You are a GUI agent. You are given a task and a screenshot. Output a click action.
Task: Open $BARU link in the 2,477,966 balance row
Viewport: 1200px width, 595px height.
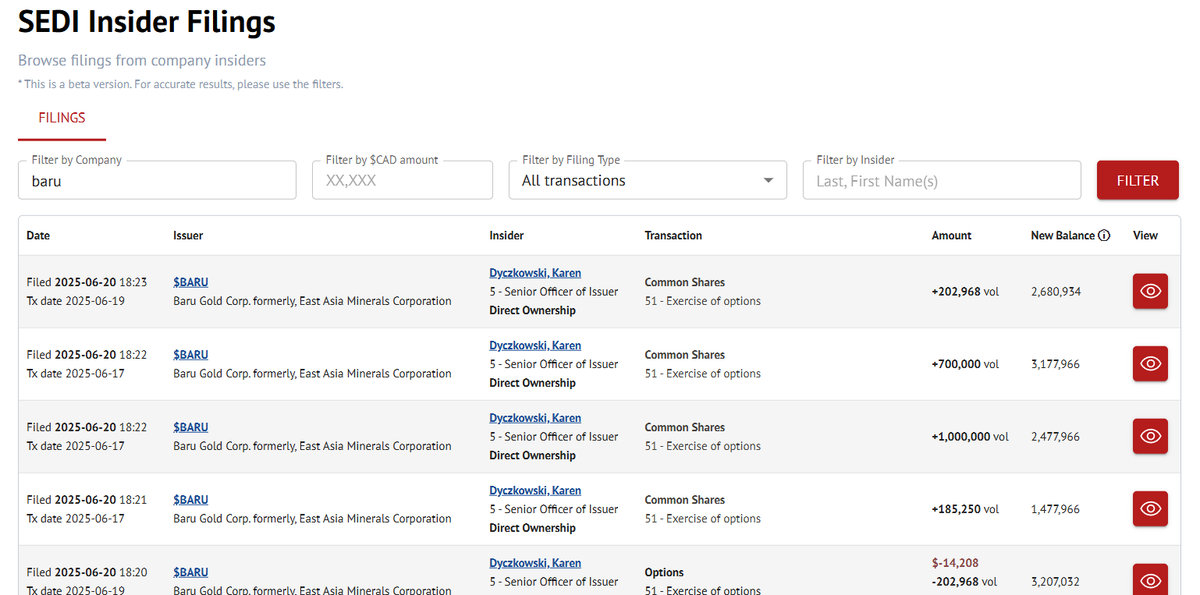[191, 427]
